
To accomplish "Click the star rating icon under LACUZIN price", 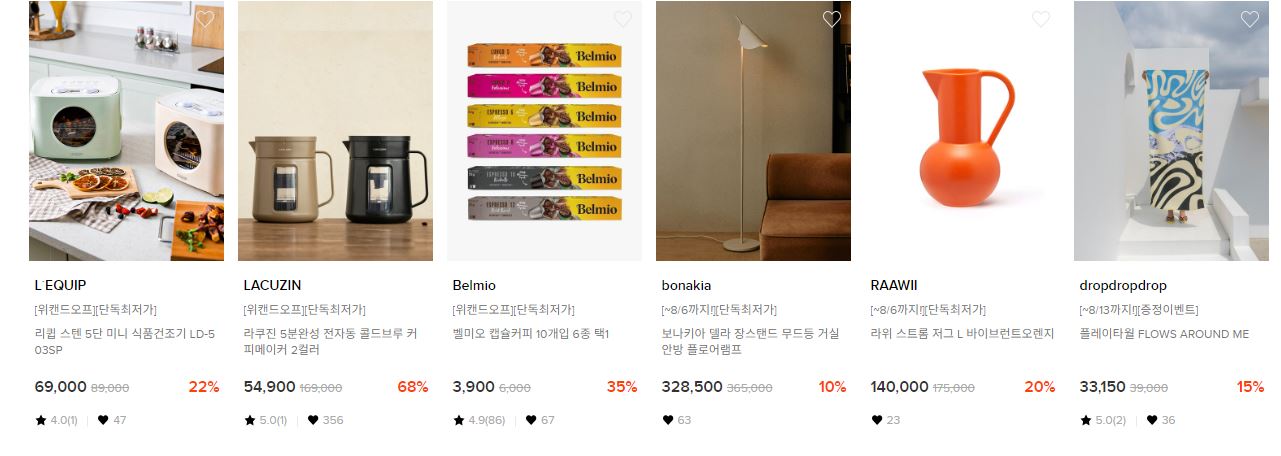I will pyautogui.click(x=249, y=420).
